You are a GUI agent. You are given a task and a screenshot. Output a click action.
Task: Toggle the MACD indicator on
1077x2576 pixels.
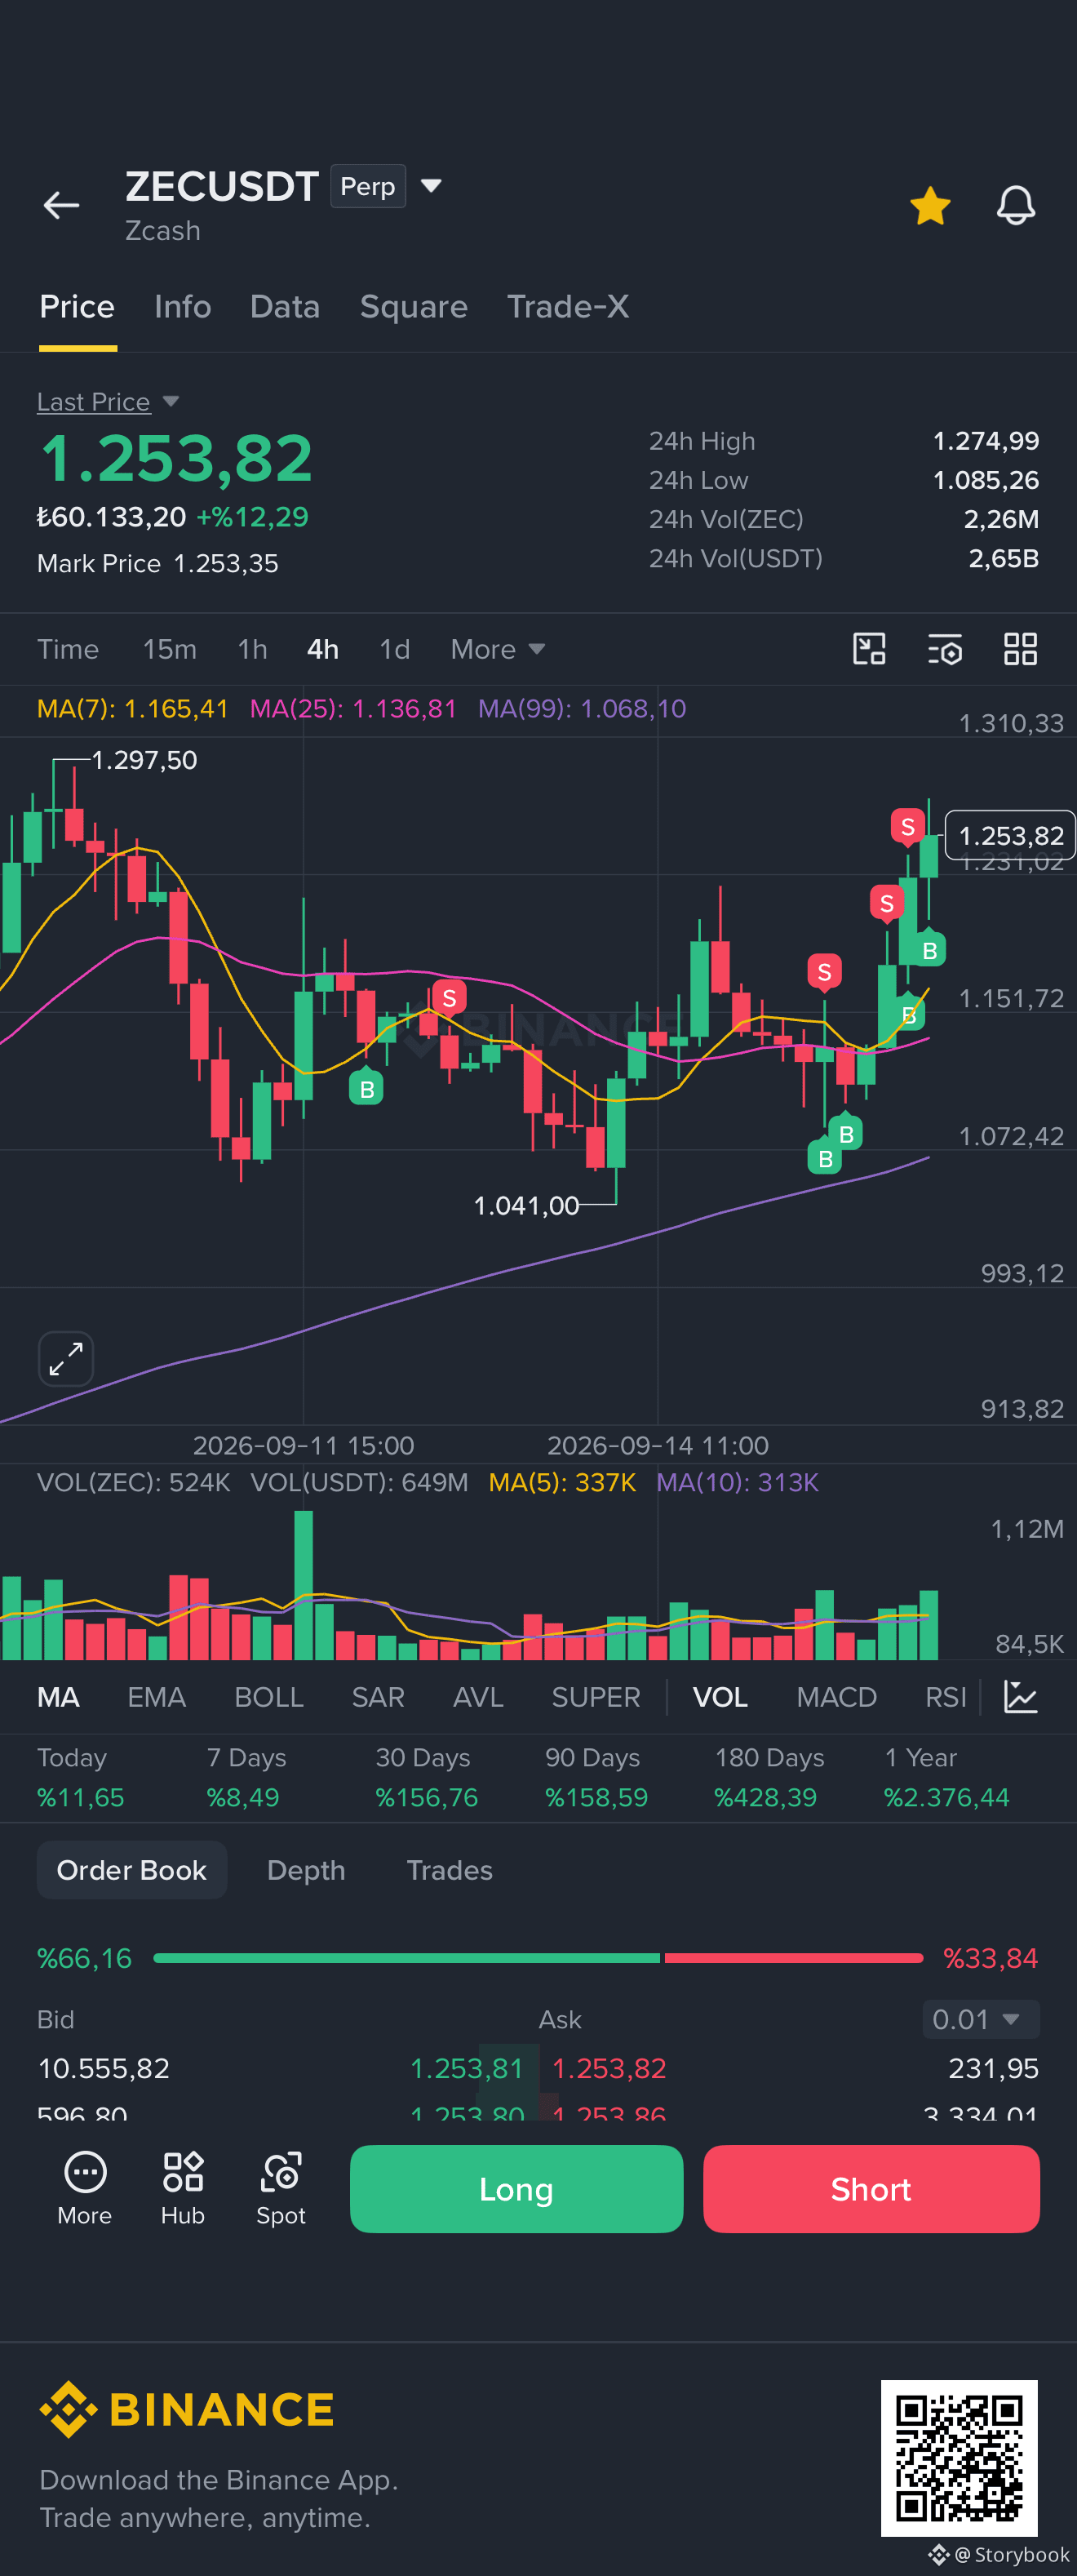836,1697
